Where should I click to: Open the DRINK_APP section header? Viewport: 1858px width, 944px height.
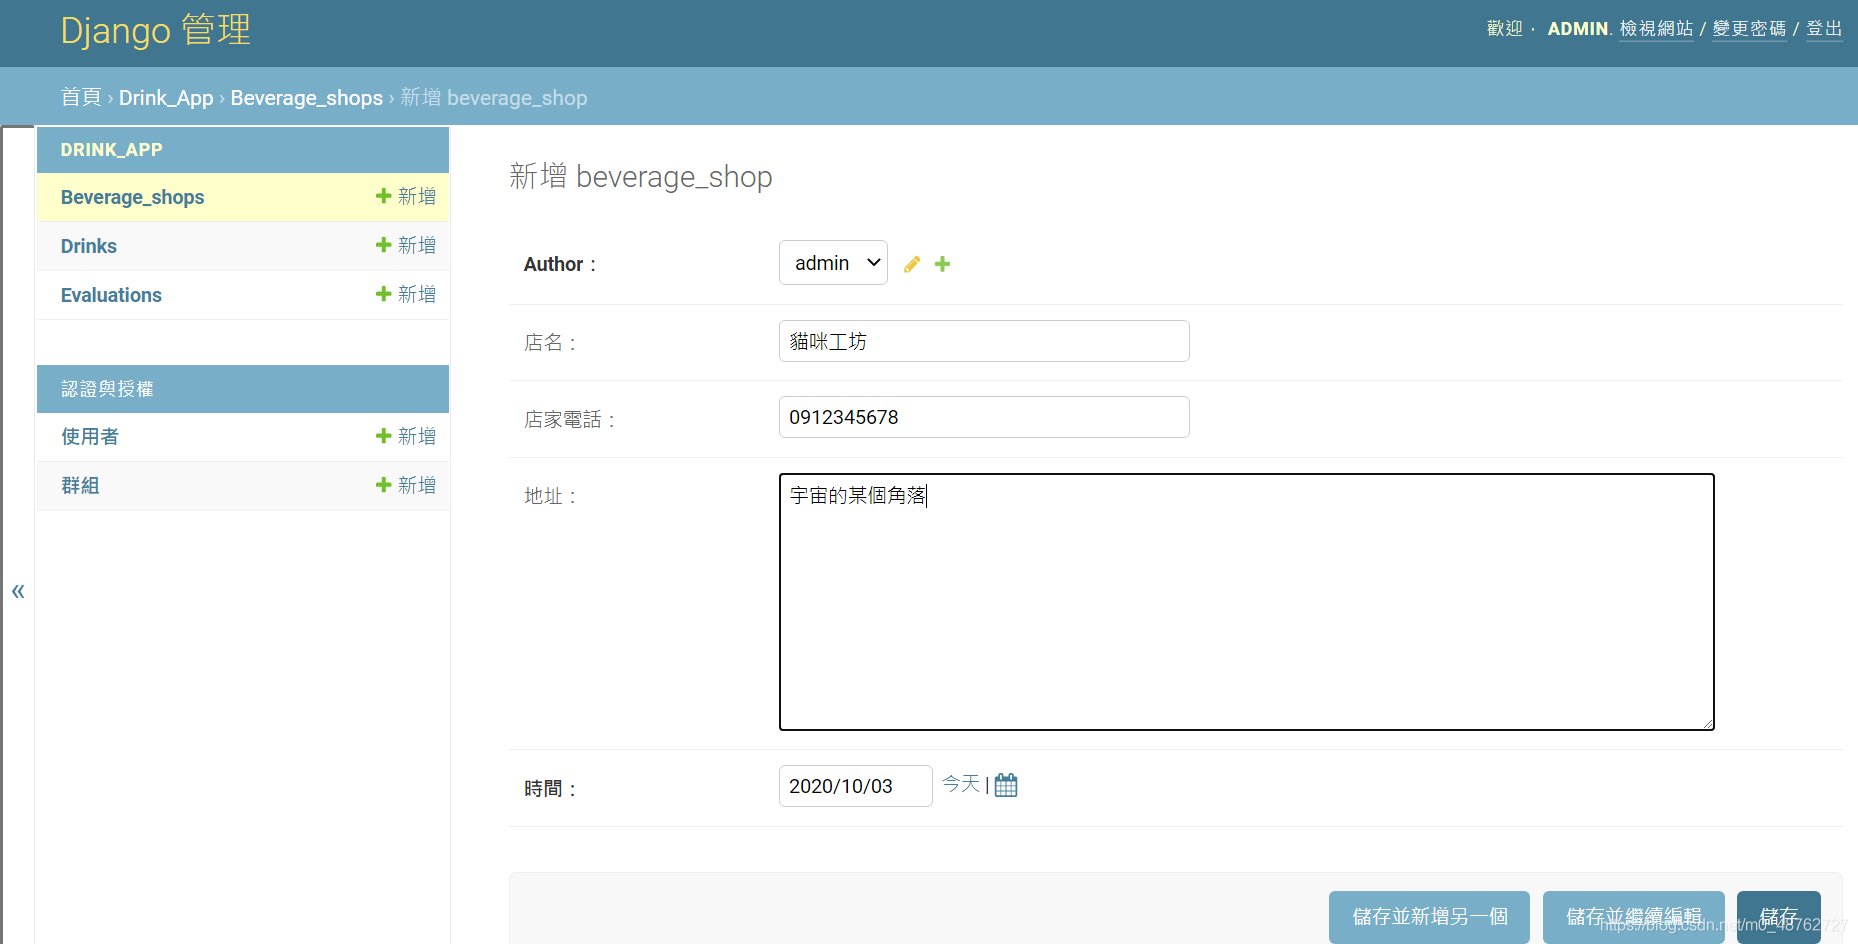[111, 150]
